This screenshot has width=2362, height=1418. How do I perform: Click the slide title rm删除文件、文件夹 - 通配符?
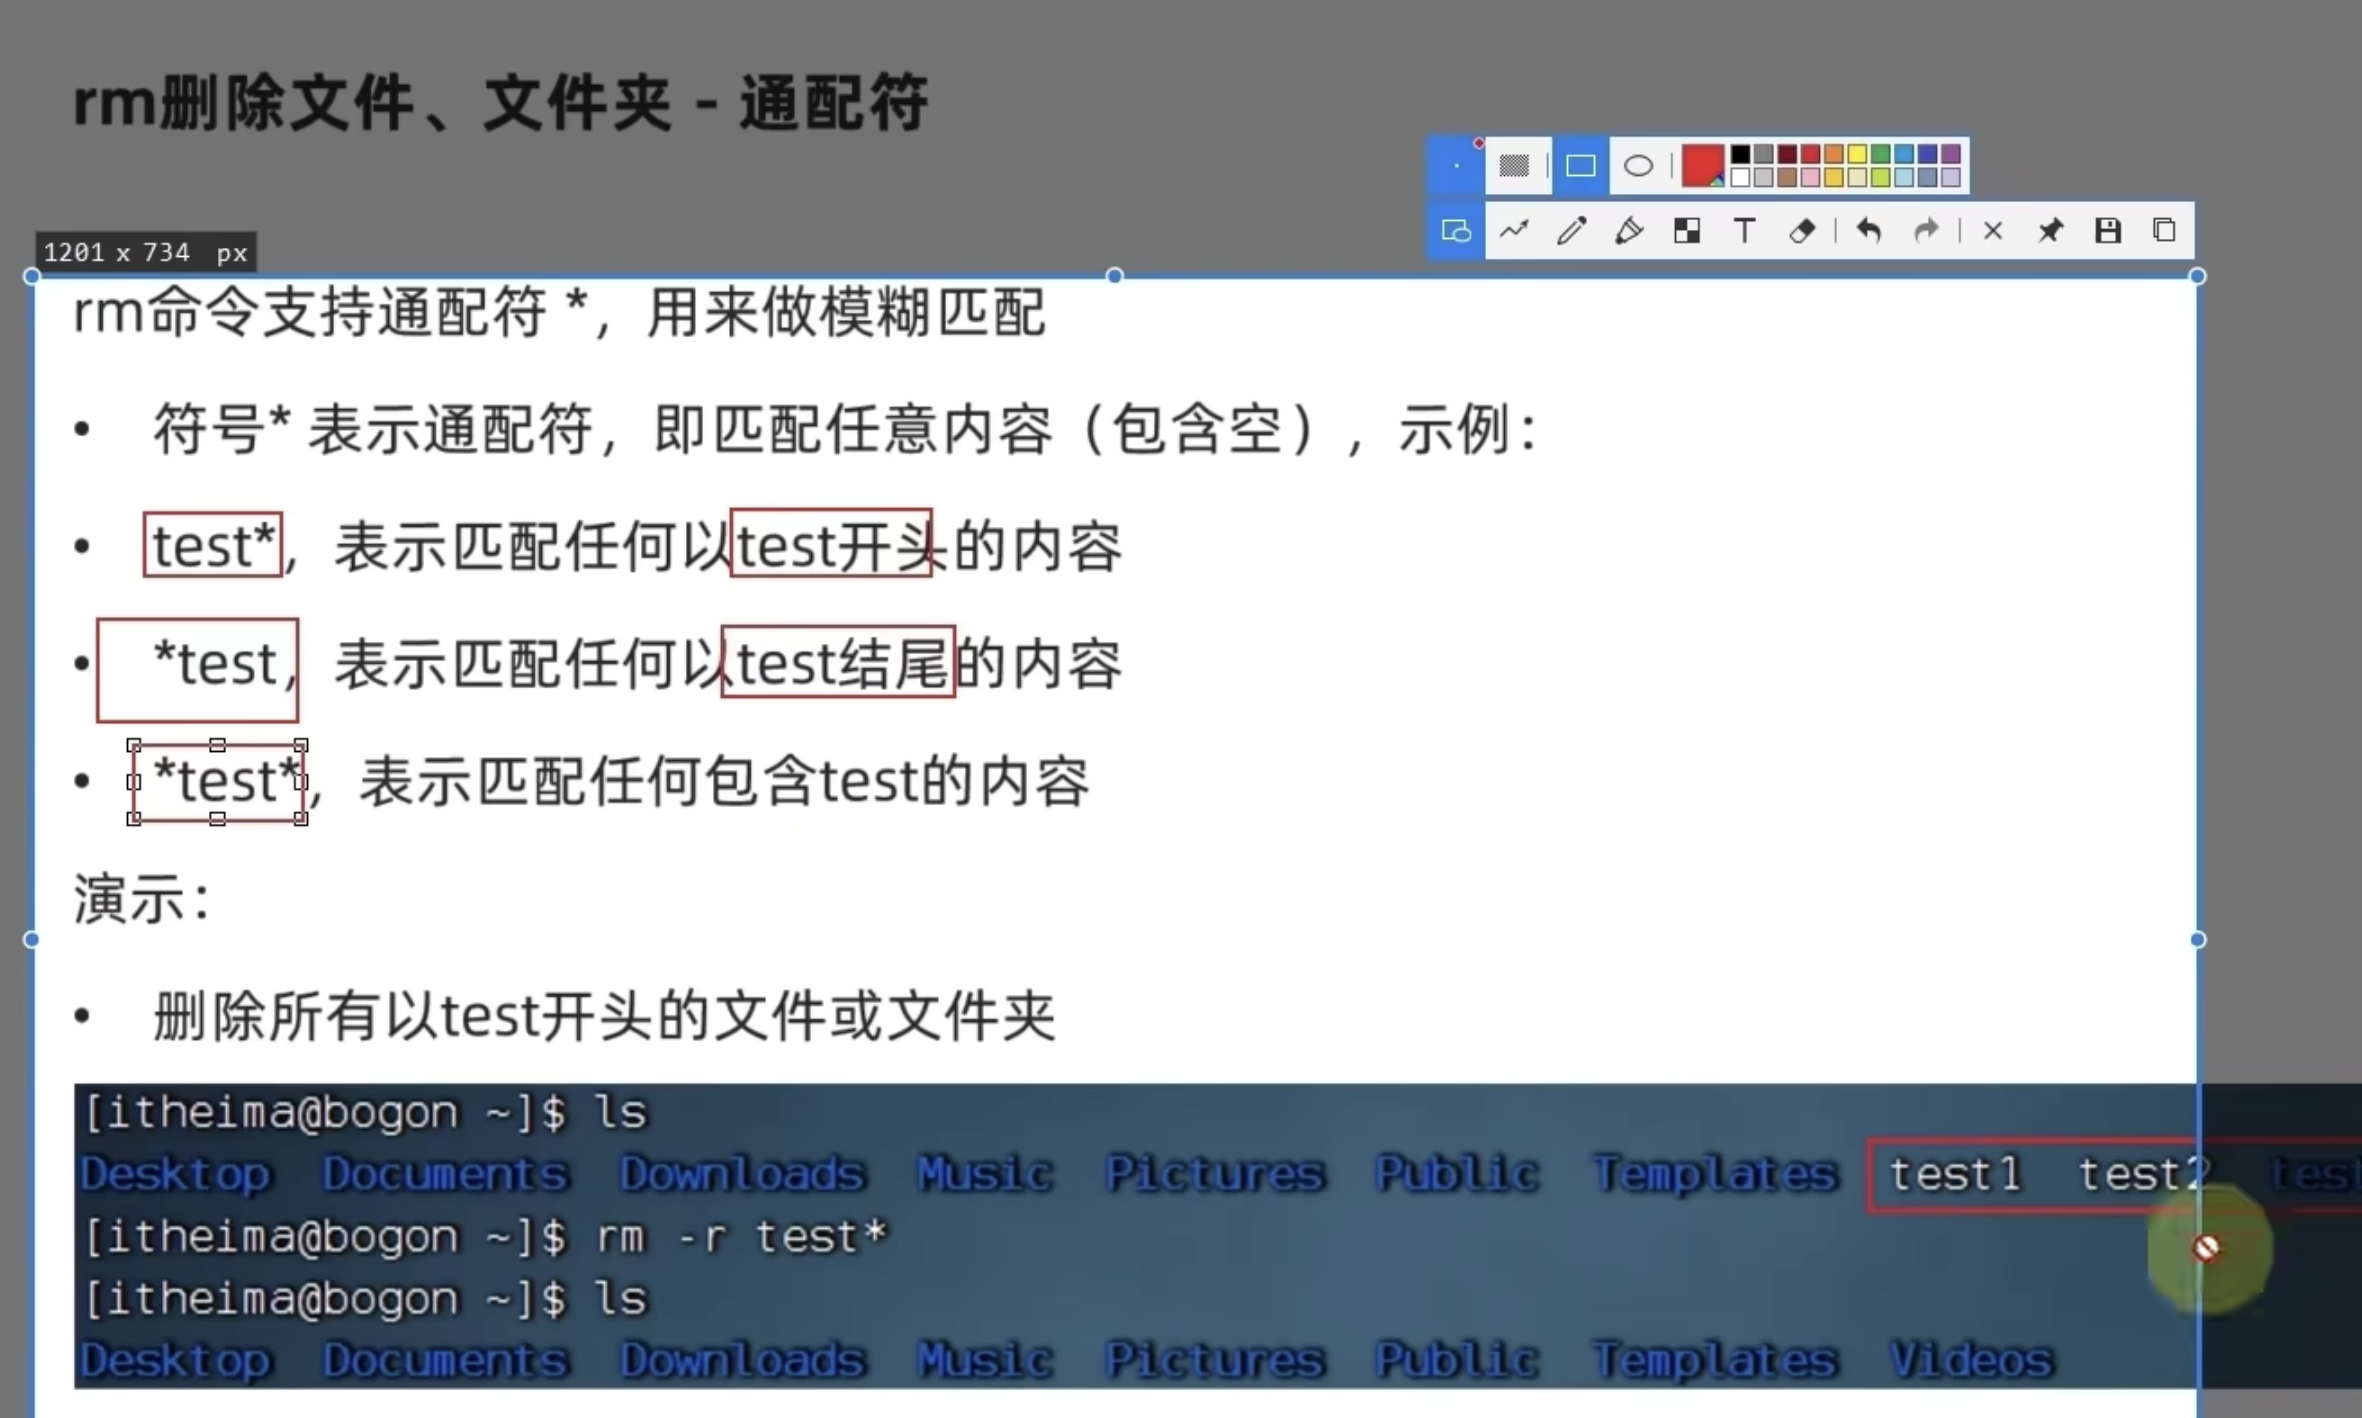tap(500, 103)
